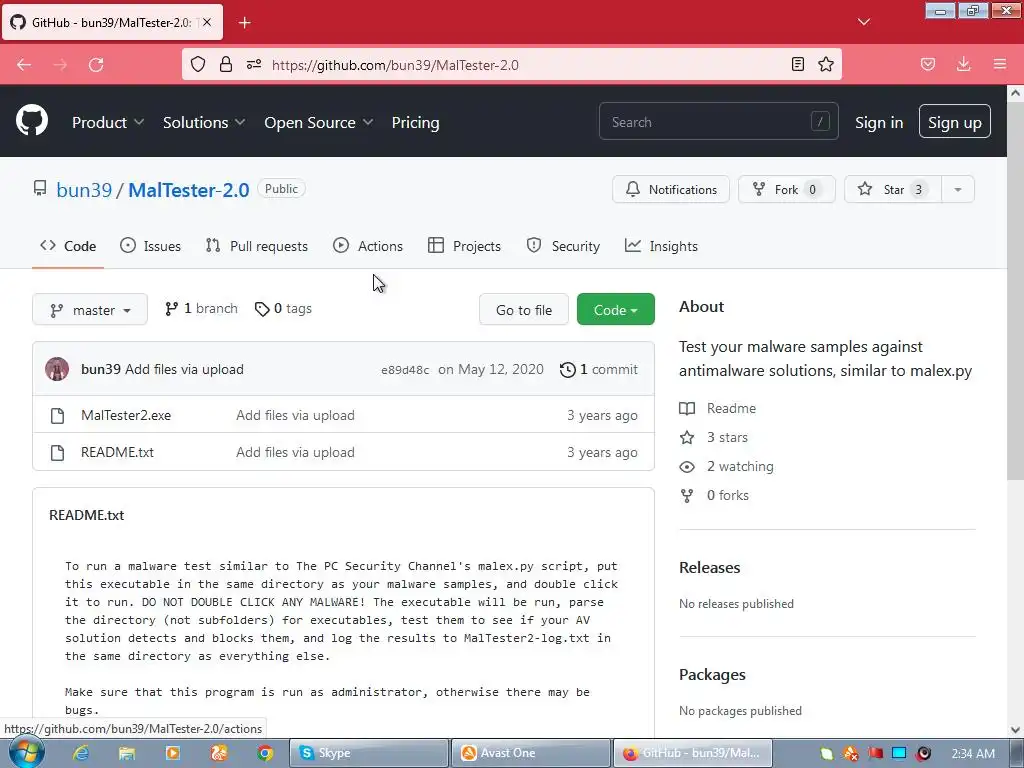
Task: Select the Code tab
Action: 68,246
